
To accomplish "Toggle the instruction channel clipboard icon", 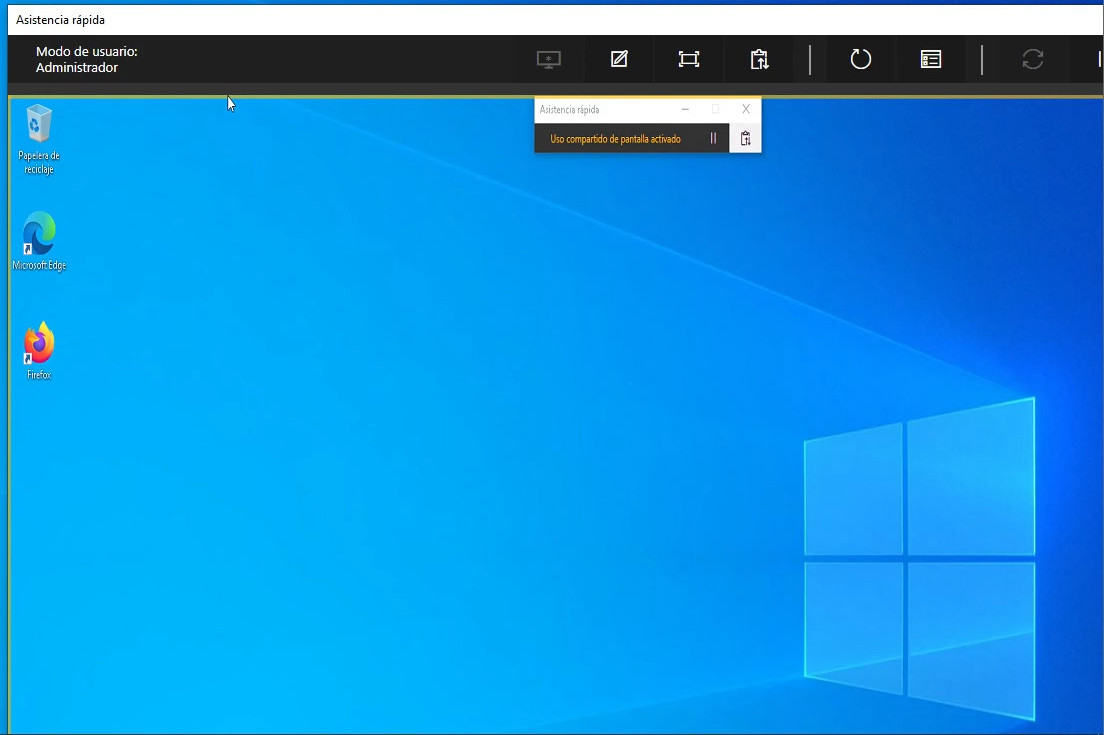I will pos(759,59).
